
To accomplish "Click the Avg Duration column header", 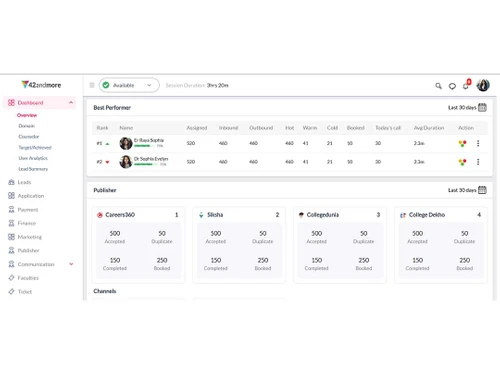I will point(429,128).
